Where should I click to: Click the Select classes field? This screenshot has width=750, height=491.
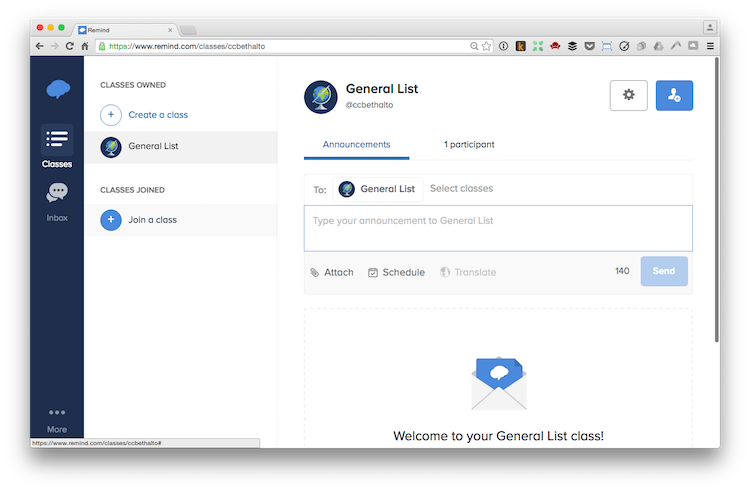coord(461,188)
